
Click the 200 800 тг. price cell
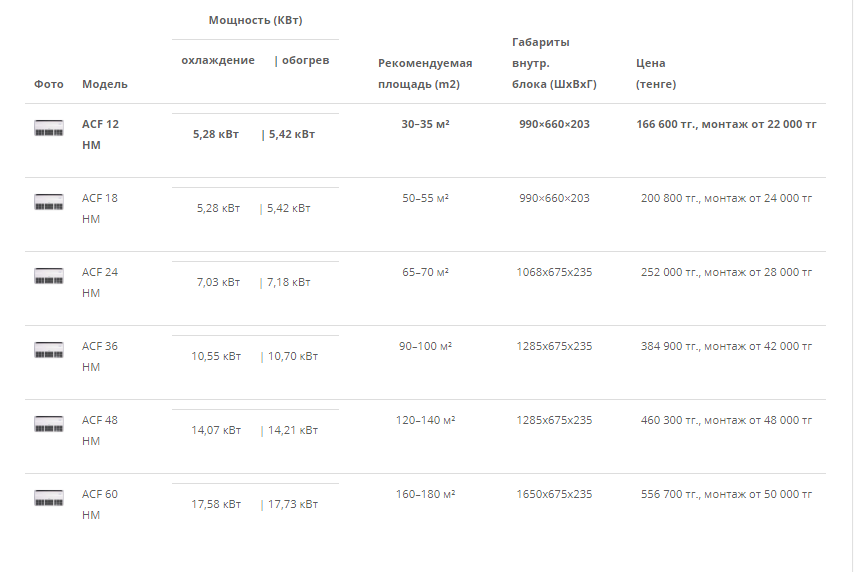coord(726,198)
